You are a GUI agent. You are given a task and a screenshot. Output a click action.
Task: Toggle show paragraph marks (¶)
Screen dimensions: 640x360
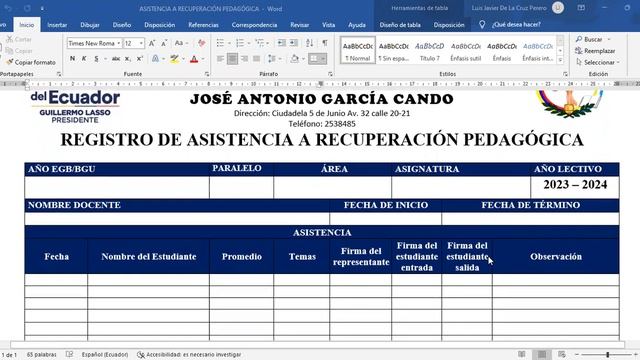[325, 43]
